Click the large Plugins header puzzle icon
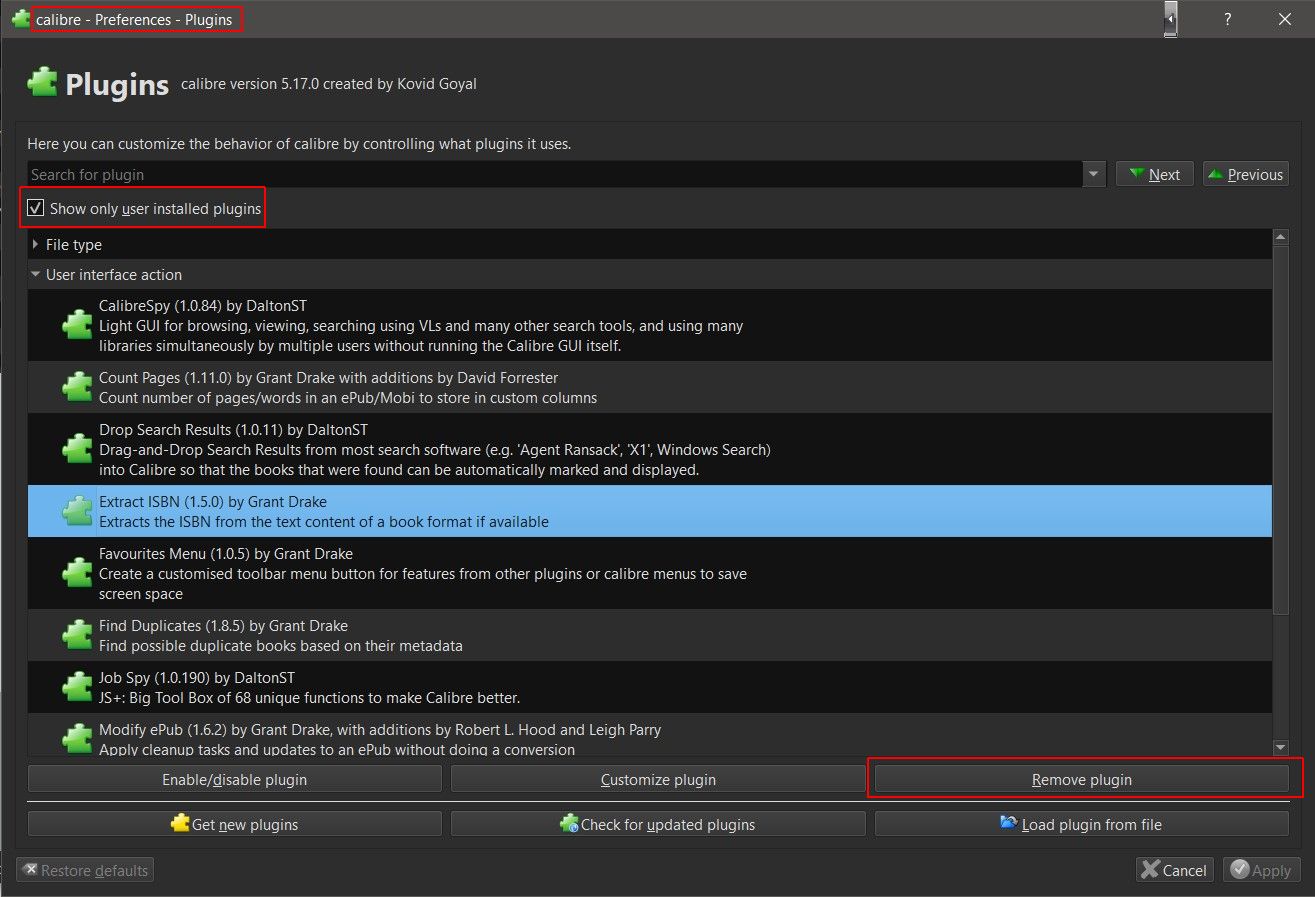The height and width of the screenshot is (897, 1315). tap(42, 83)
